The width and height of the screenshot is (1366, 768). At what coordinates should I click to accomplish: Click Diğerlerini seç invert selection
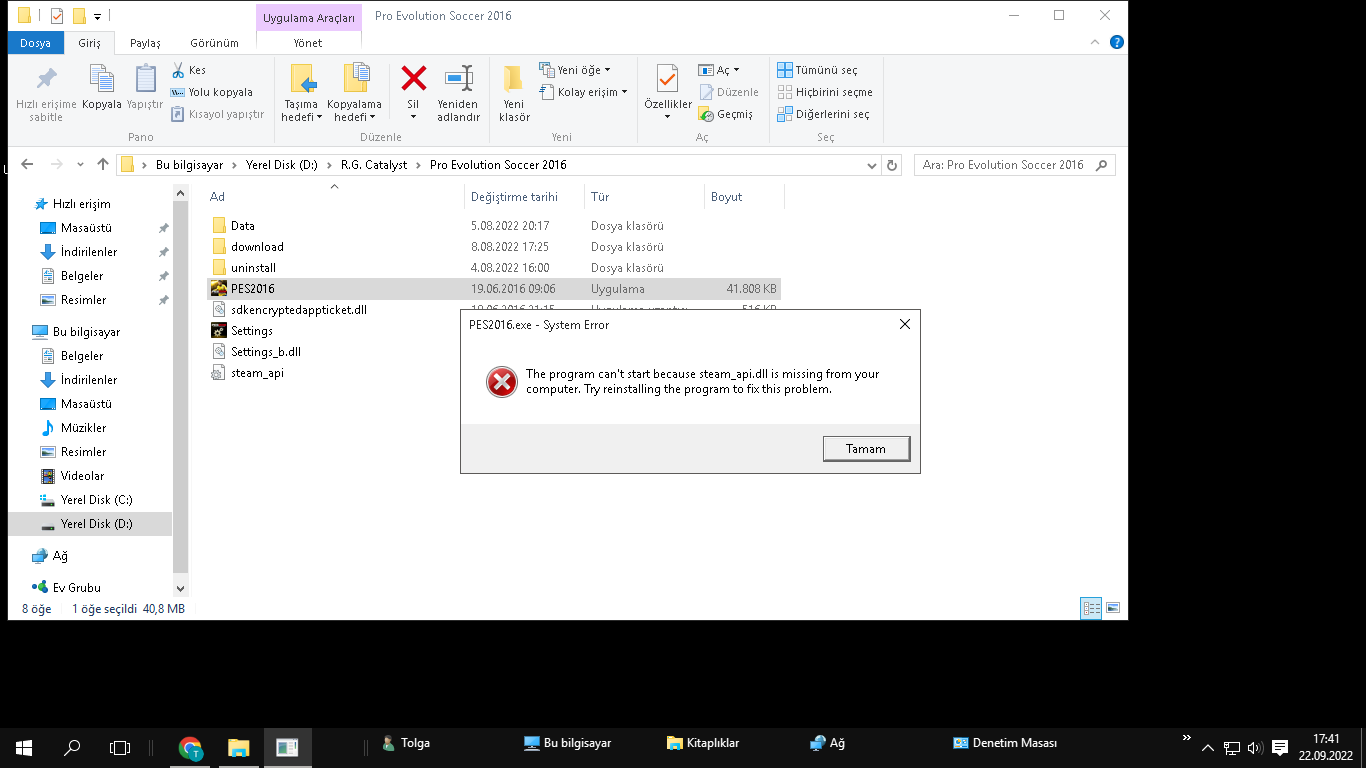[823, 114]
